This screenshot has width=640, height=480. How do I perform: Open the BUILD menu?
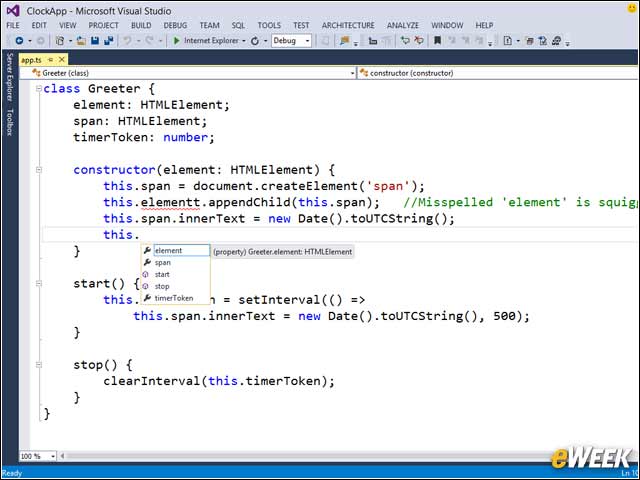pos(141,25)
